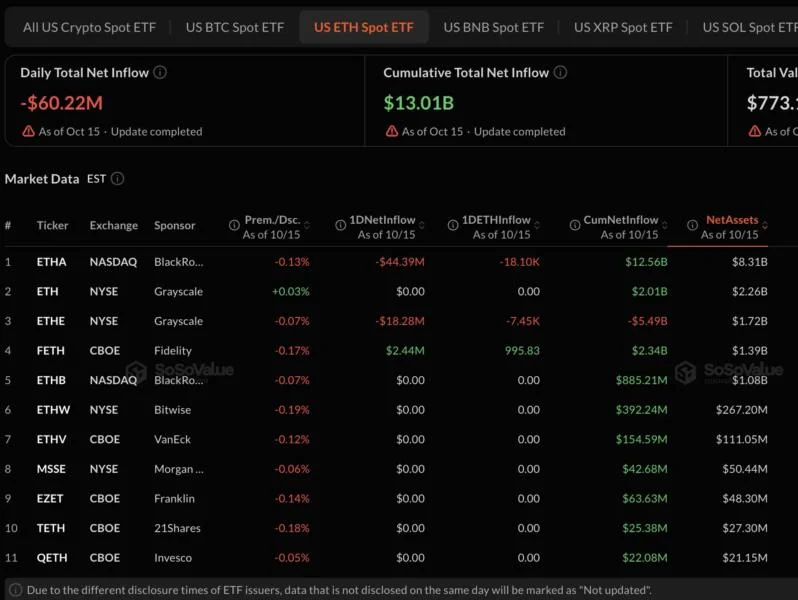Open the US XRP Spot ETF tab
The width and height of the screenshot is (798, 600).
[623, 27]
